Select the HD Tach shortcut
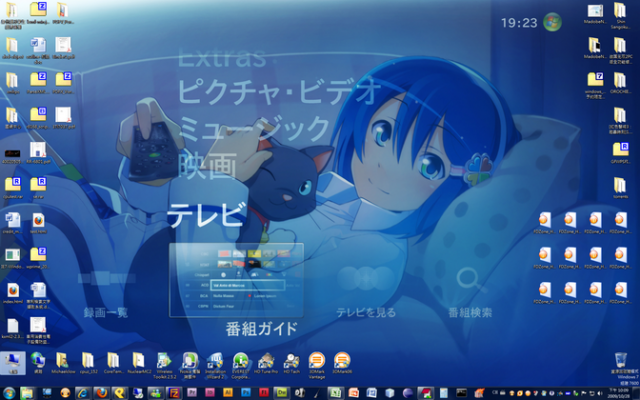The height and width of the screenshot is (400, 640). [x=291, y=363]
